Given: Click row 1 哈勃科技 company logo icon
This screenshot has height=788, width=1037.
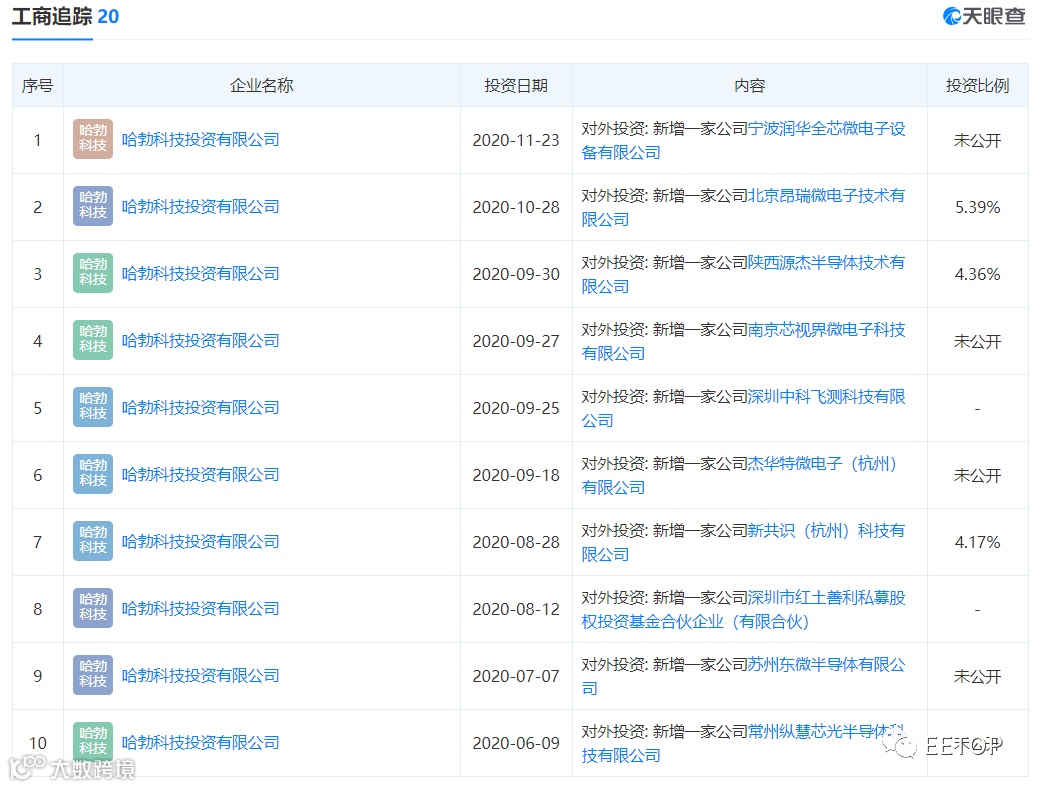Looking at the screenshot, I should pyautogui.click(x=93, y=139).
